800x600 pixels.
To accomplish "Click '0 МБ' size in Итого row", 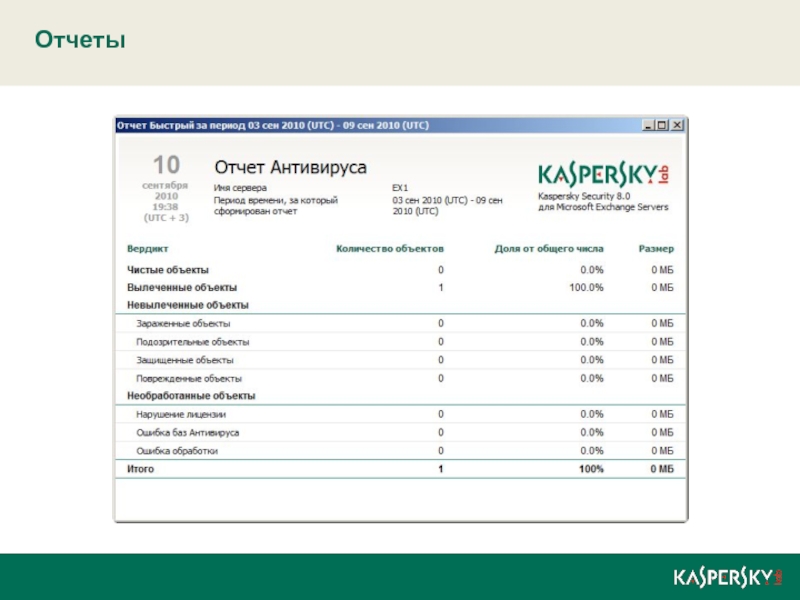I will coord(662,469).
